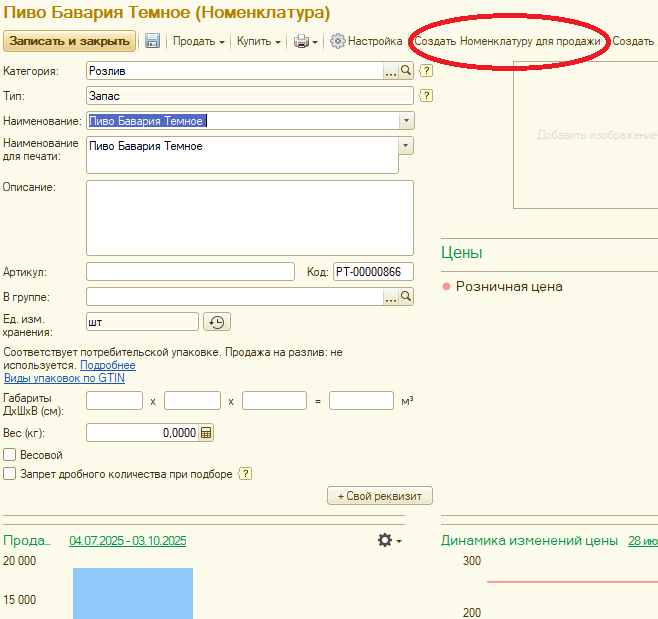Click the truncated Создать toolbar command
The height and width of the screenshot is (619, 658).
pos(633,41)
